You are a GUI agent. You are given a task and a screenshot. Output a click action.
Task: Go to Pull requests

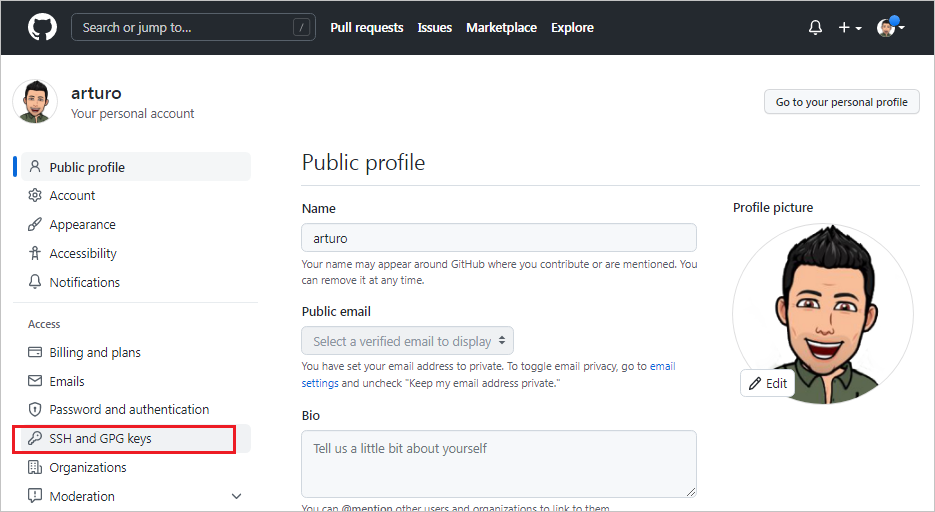[367, 27]
